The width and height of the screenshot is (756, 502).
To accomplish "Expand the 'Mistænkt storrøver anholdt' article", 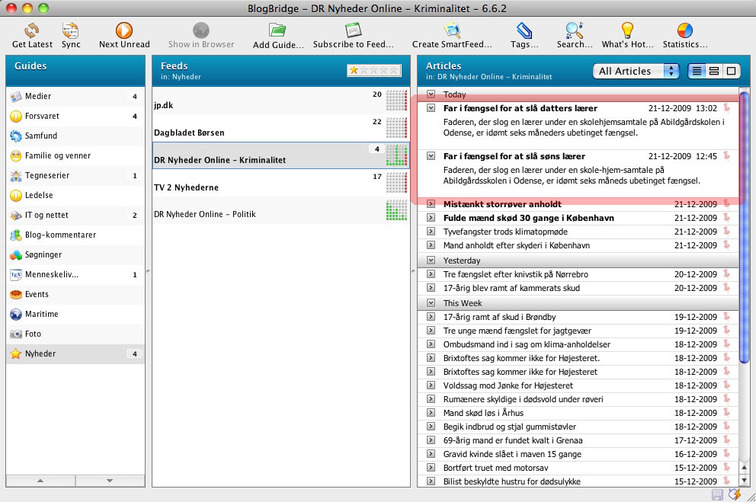I will pos(431,204).
